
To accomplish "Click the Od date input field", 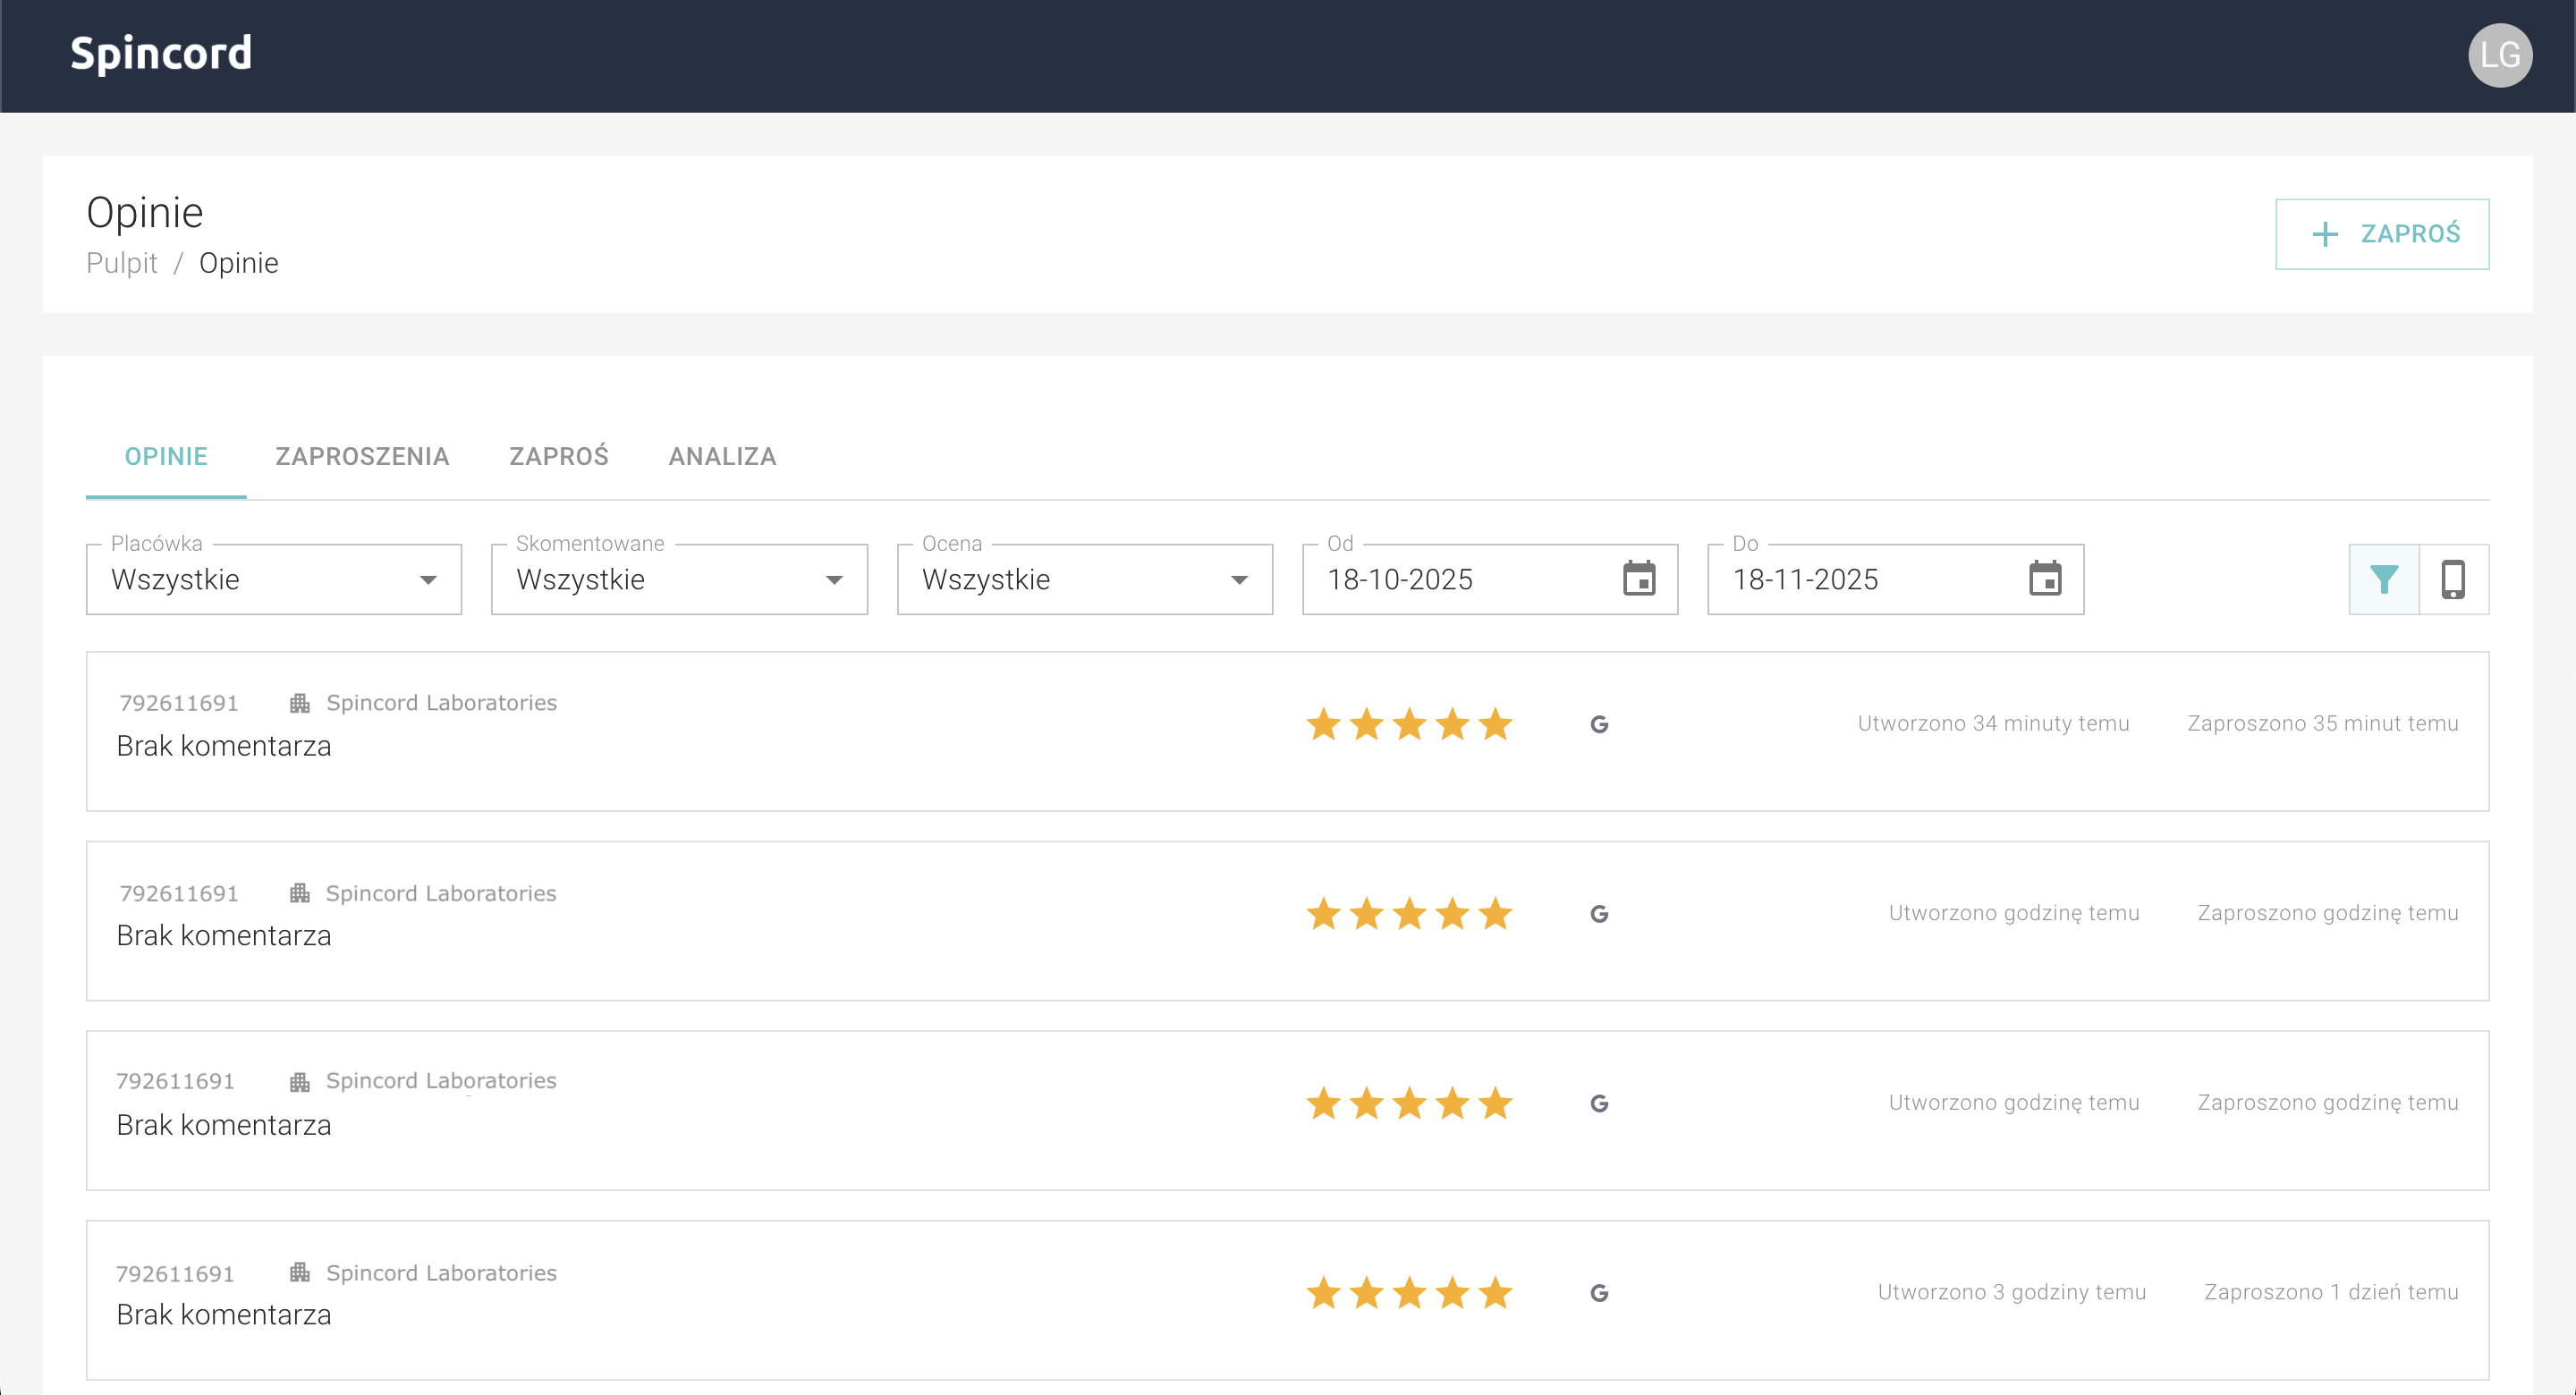I will click(1460, 580).
